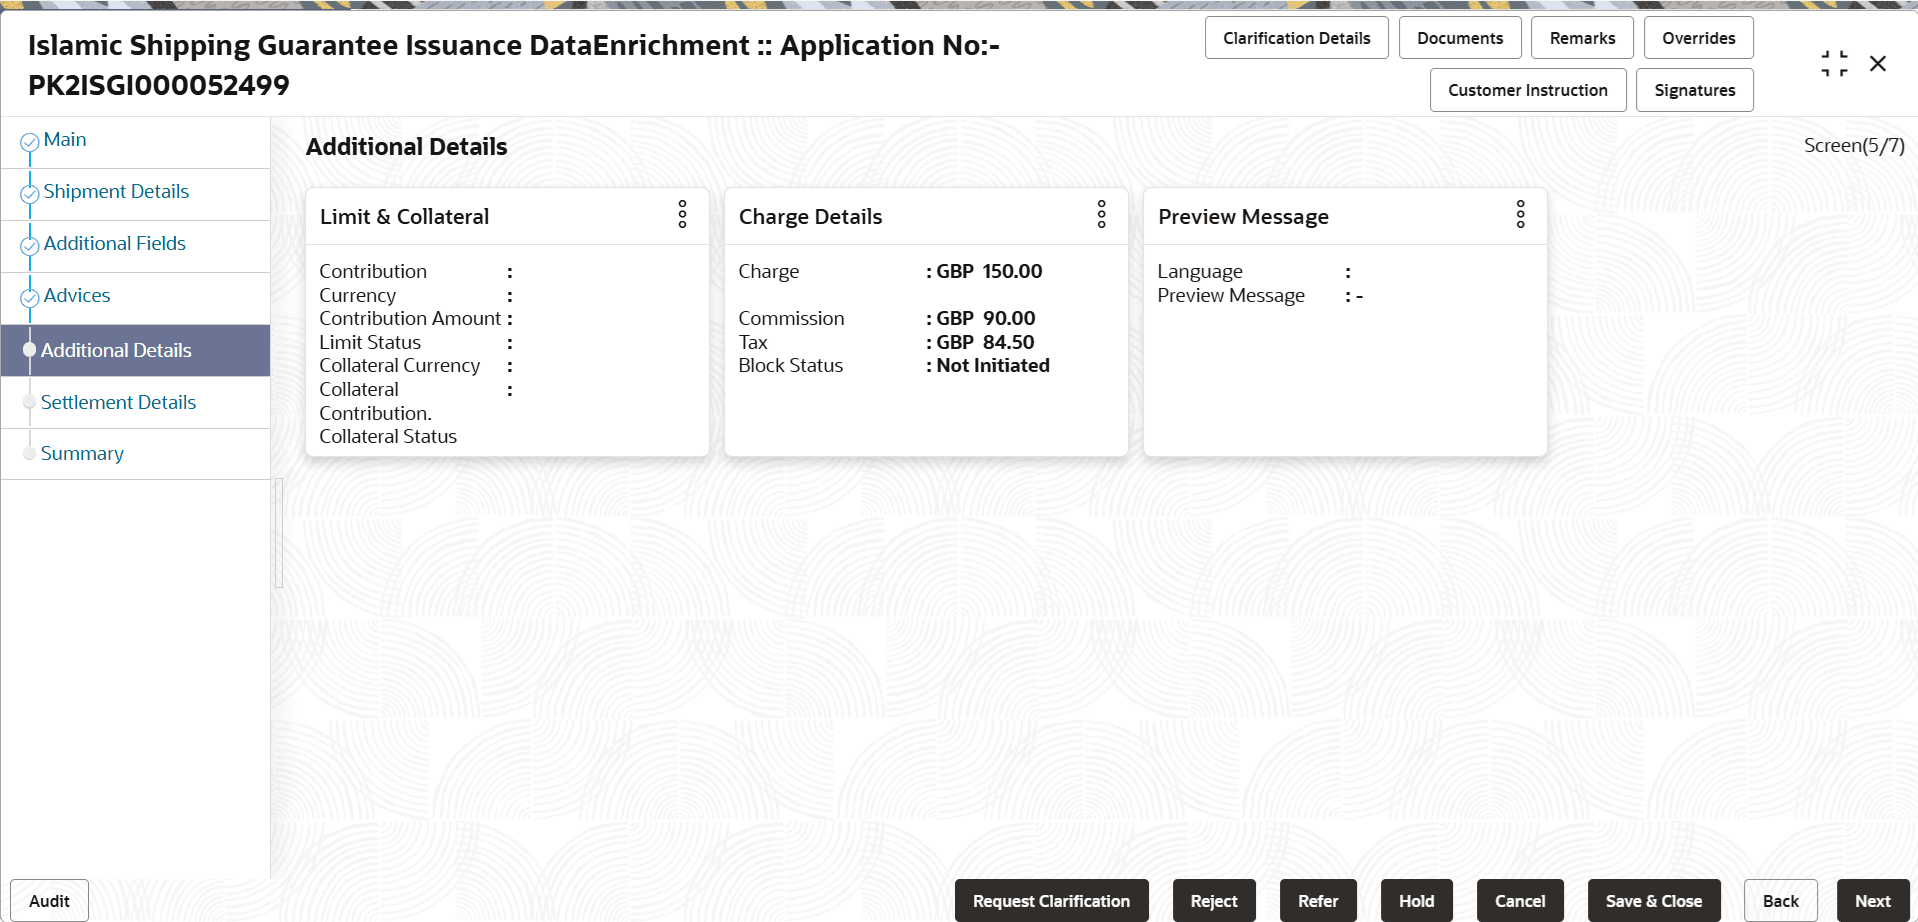The height and width of the screenshot is (922, 1918).
Task: Click the Contribution Amount label
Action: (410, 319)
